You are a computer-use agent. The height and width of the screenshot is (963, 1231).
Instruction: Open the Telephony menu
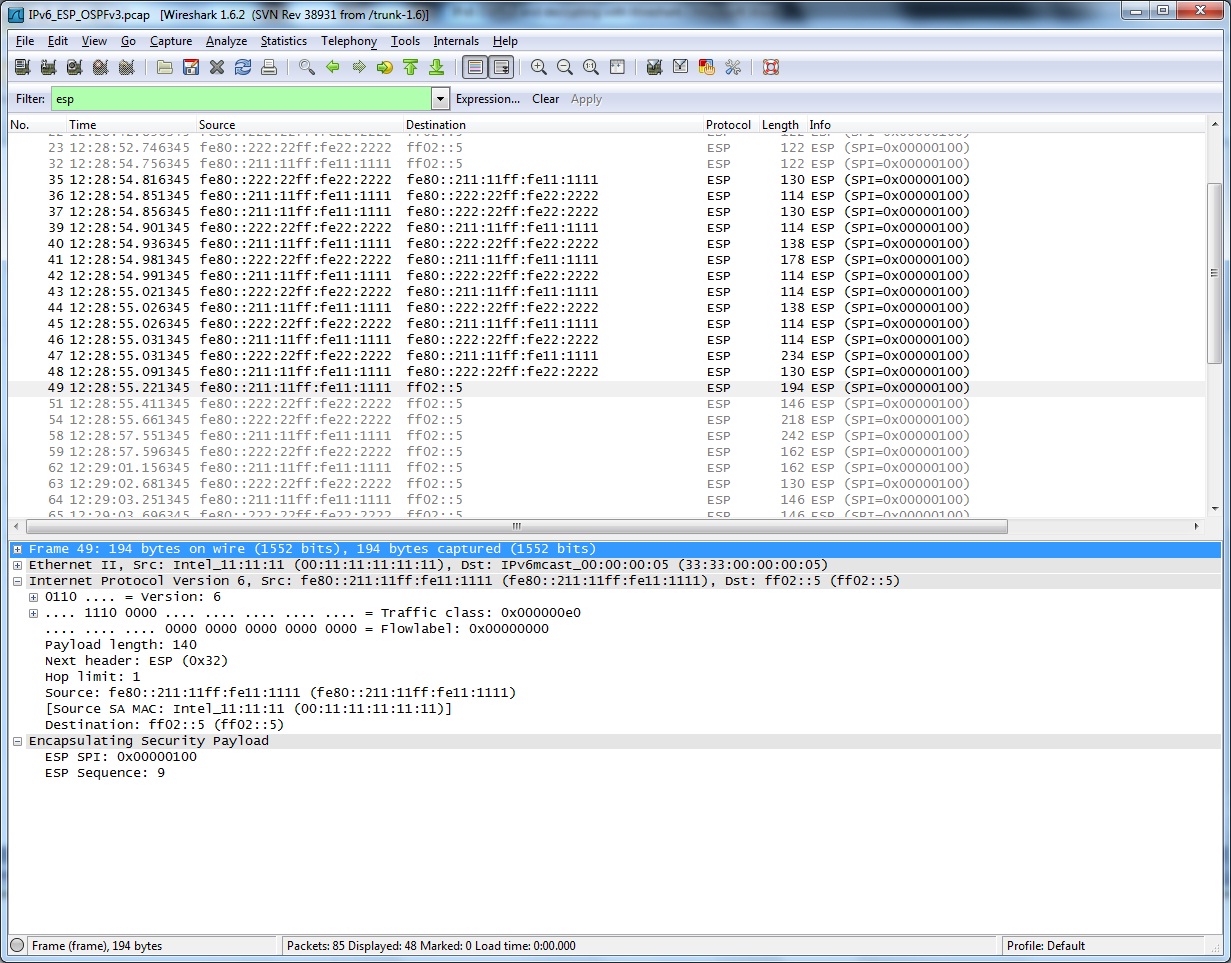(x=348, y=41)
